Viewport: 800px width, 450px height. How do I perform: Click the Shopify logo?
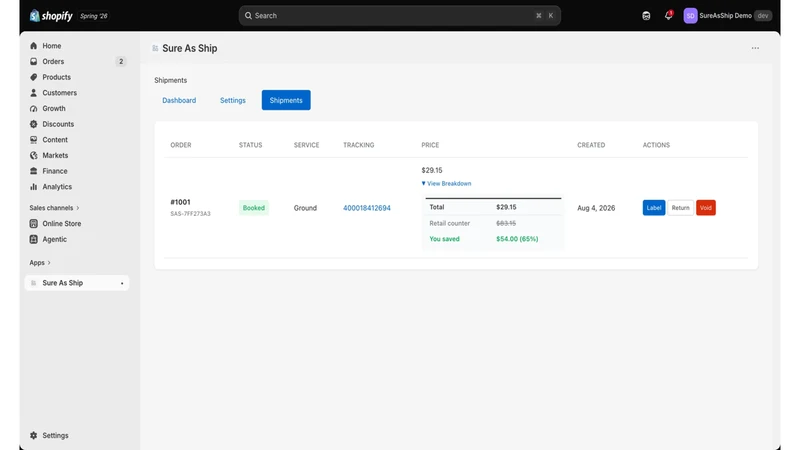point(51,16)
